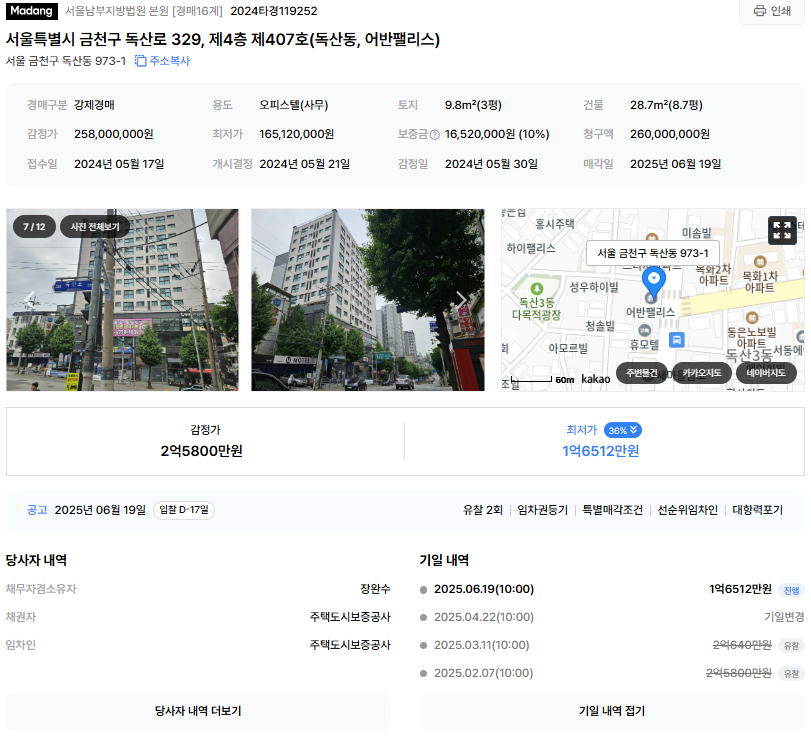Open the second building photo
Image resolution: width=811 pixels, height=744 pixels.
pos(368,300)
